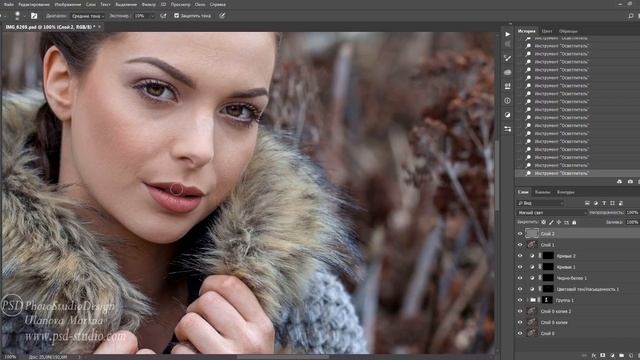Open the Файл menu
The width and height of the screenshot is (640, 360).
(9, 4)
